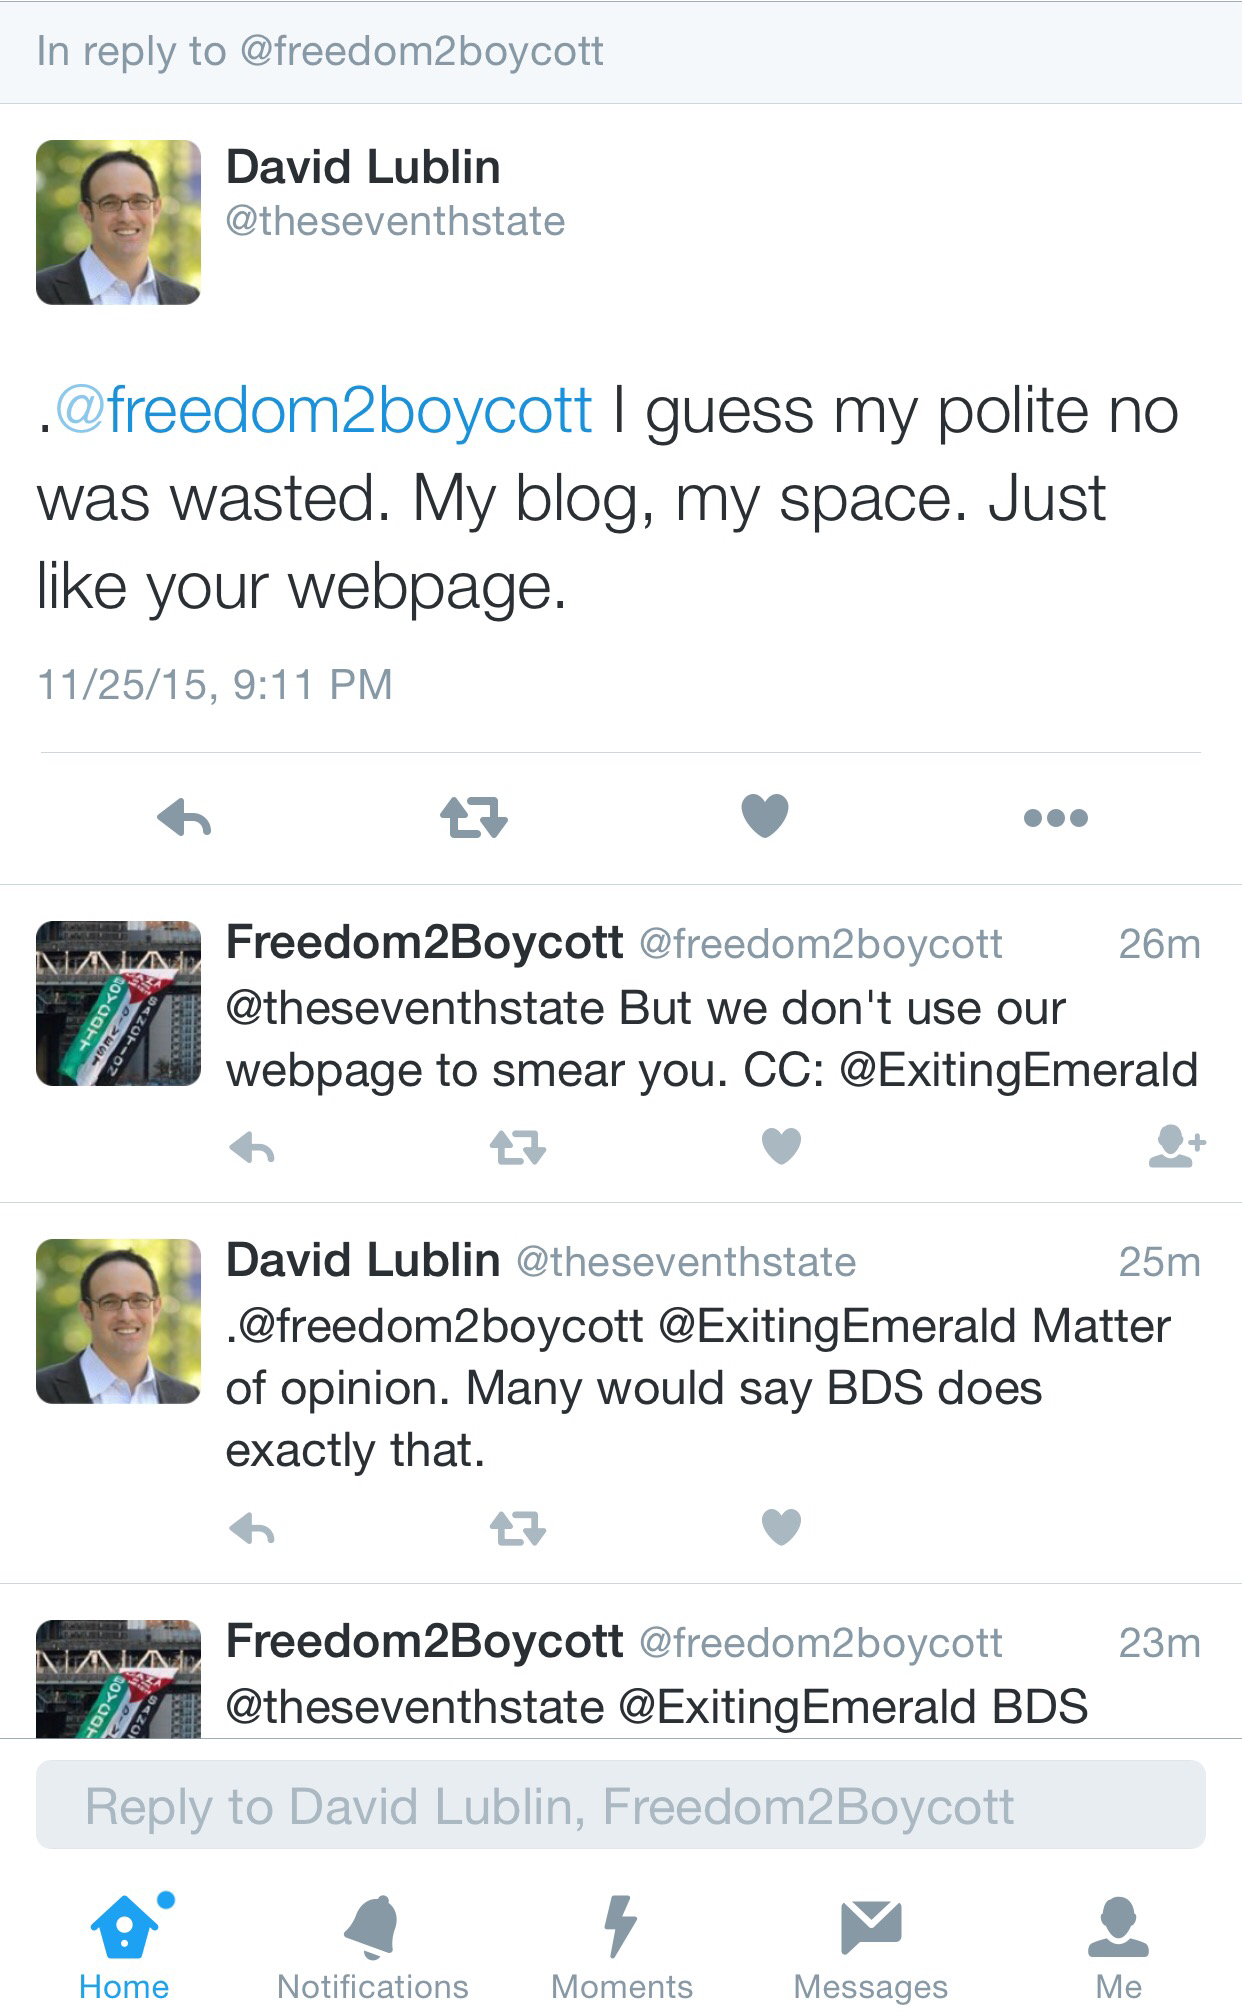
Task: Like Freedom2Boycott's 26m tweet
Action: [781, 1146]
